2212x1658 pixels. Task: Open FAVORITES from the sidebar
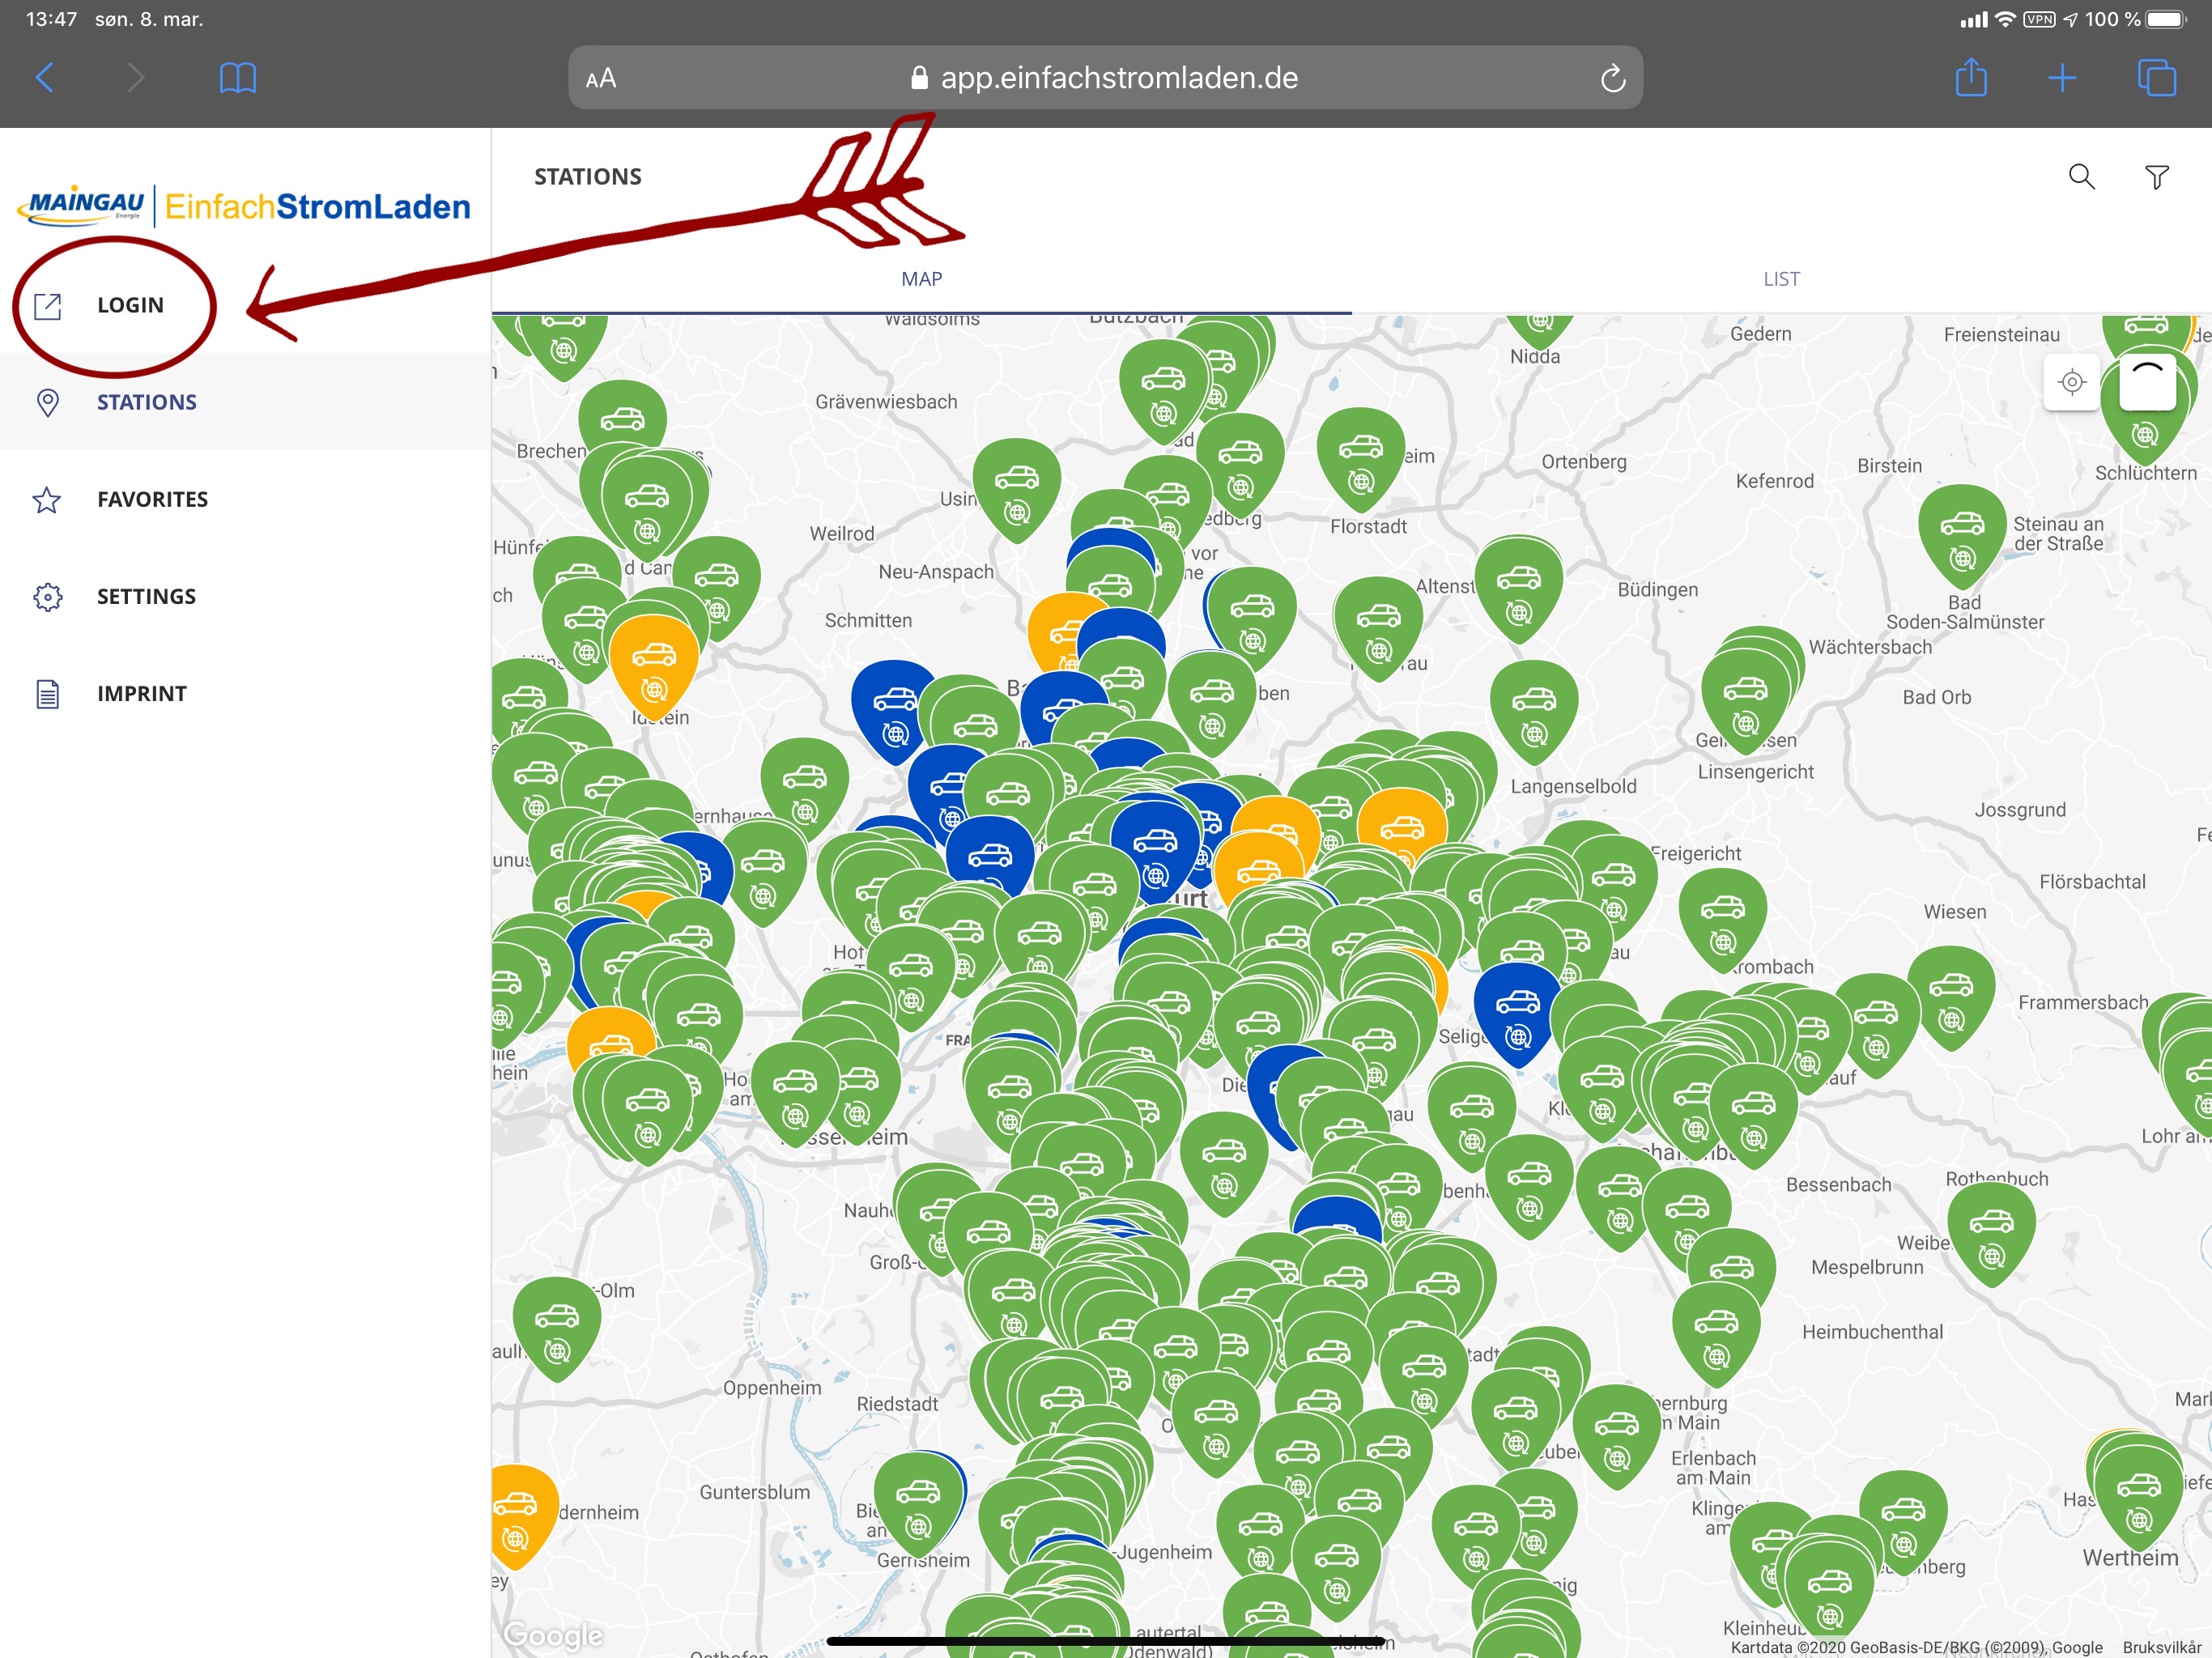152,499
